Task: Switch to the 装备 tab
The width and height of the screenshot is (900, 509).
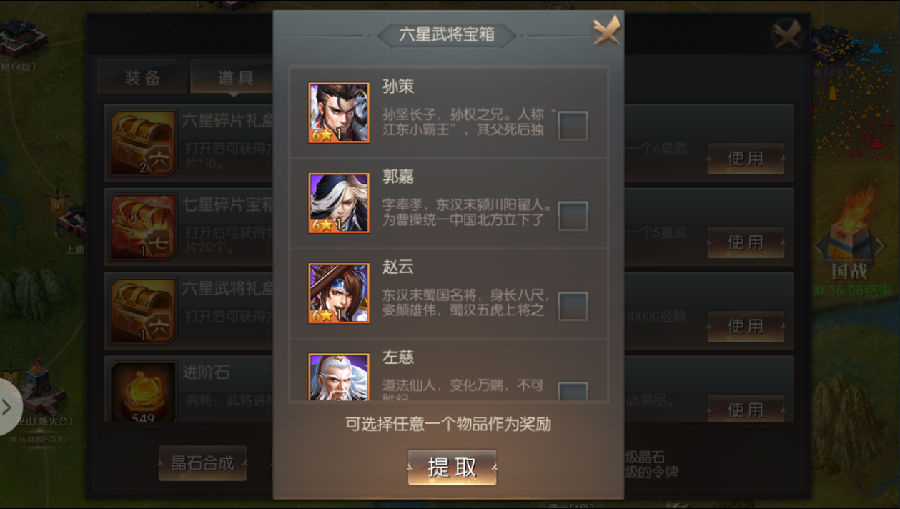Action: point(142,77)
